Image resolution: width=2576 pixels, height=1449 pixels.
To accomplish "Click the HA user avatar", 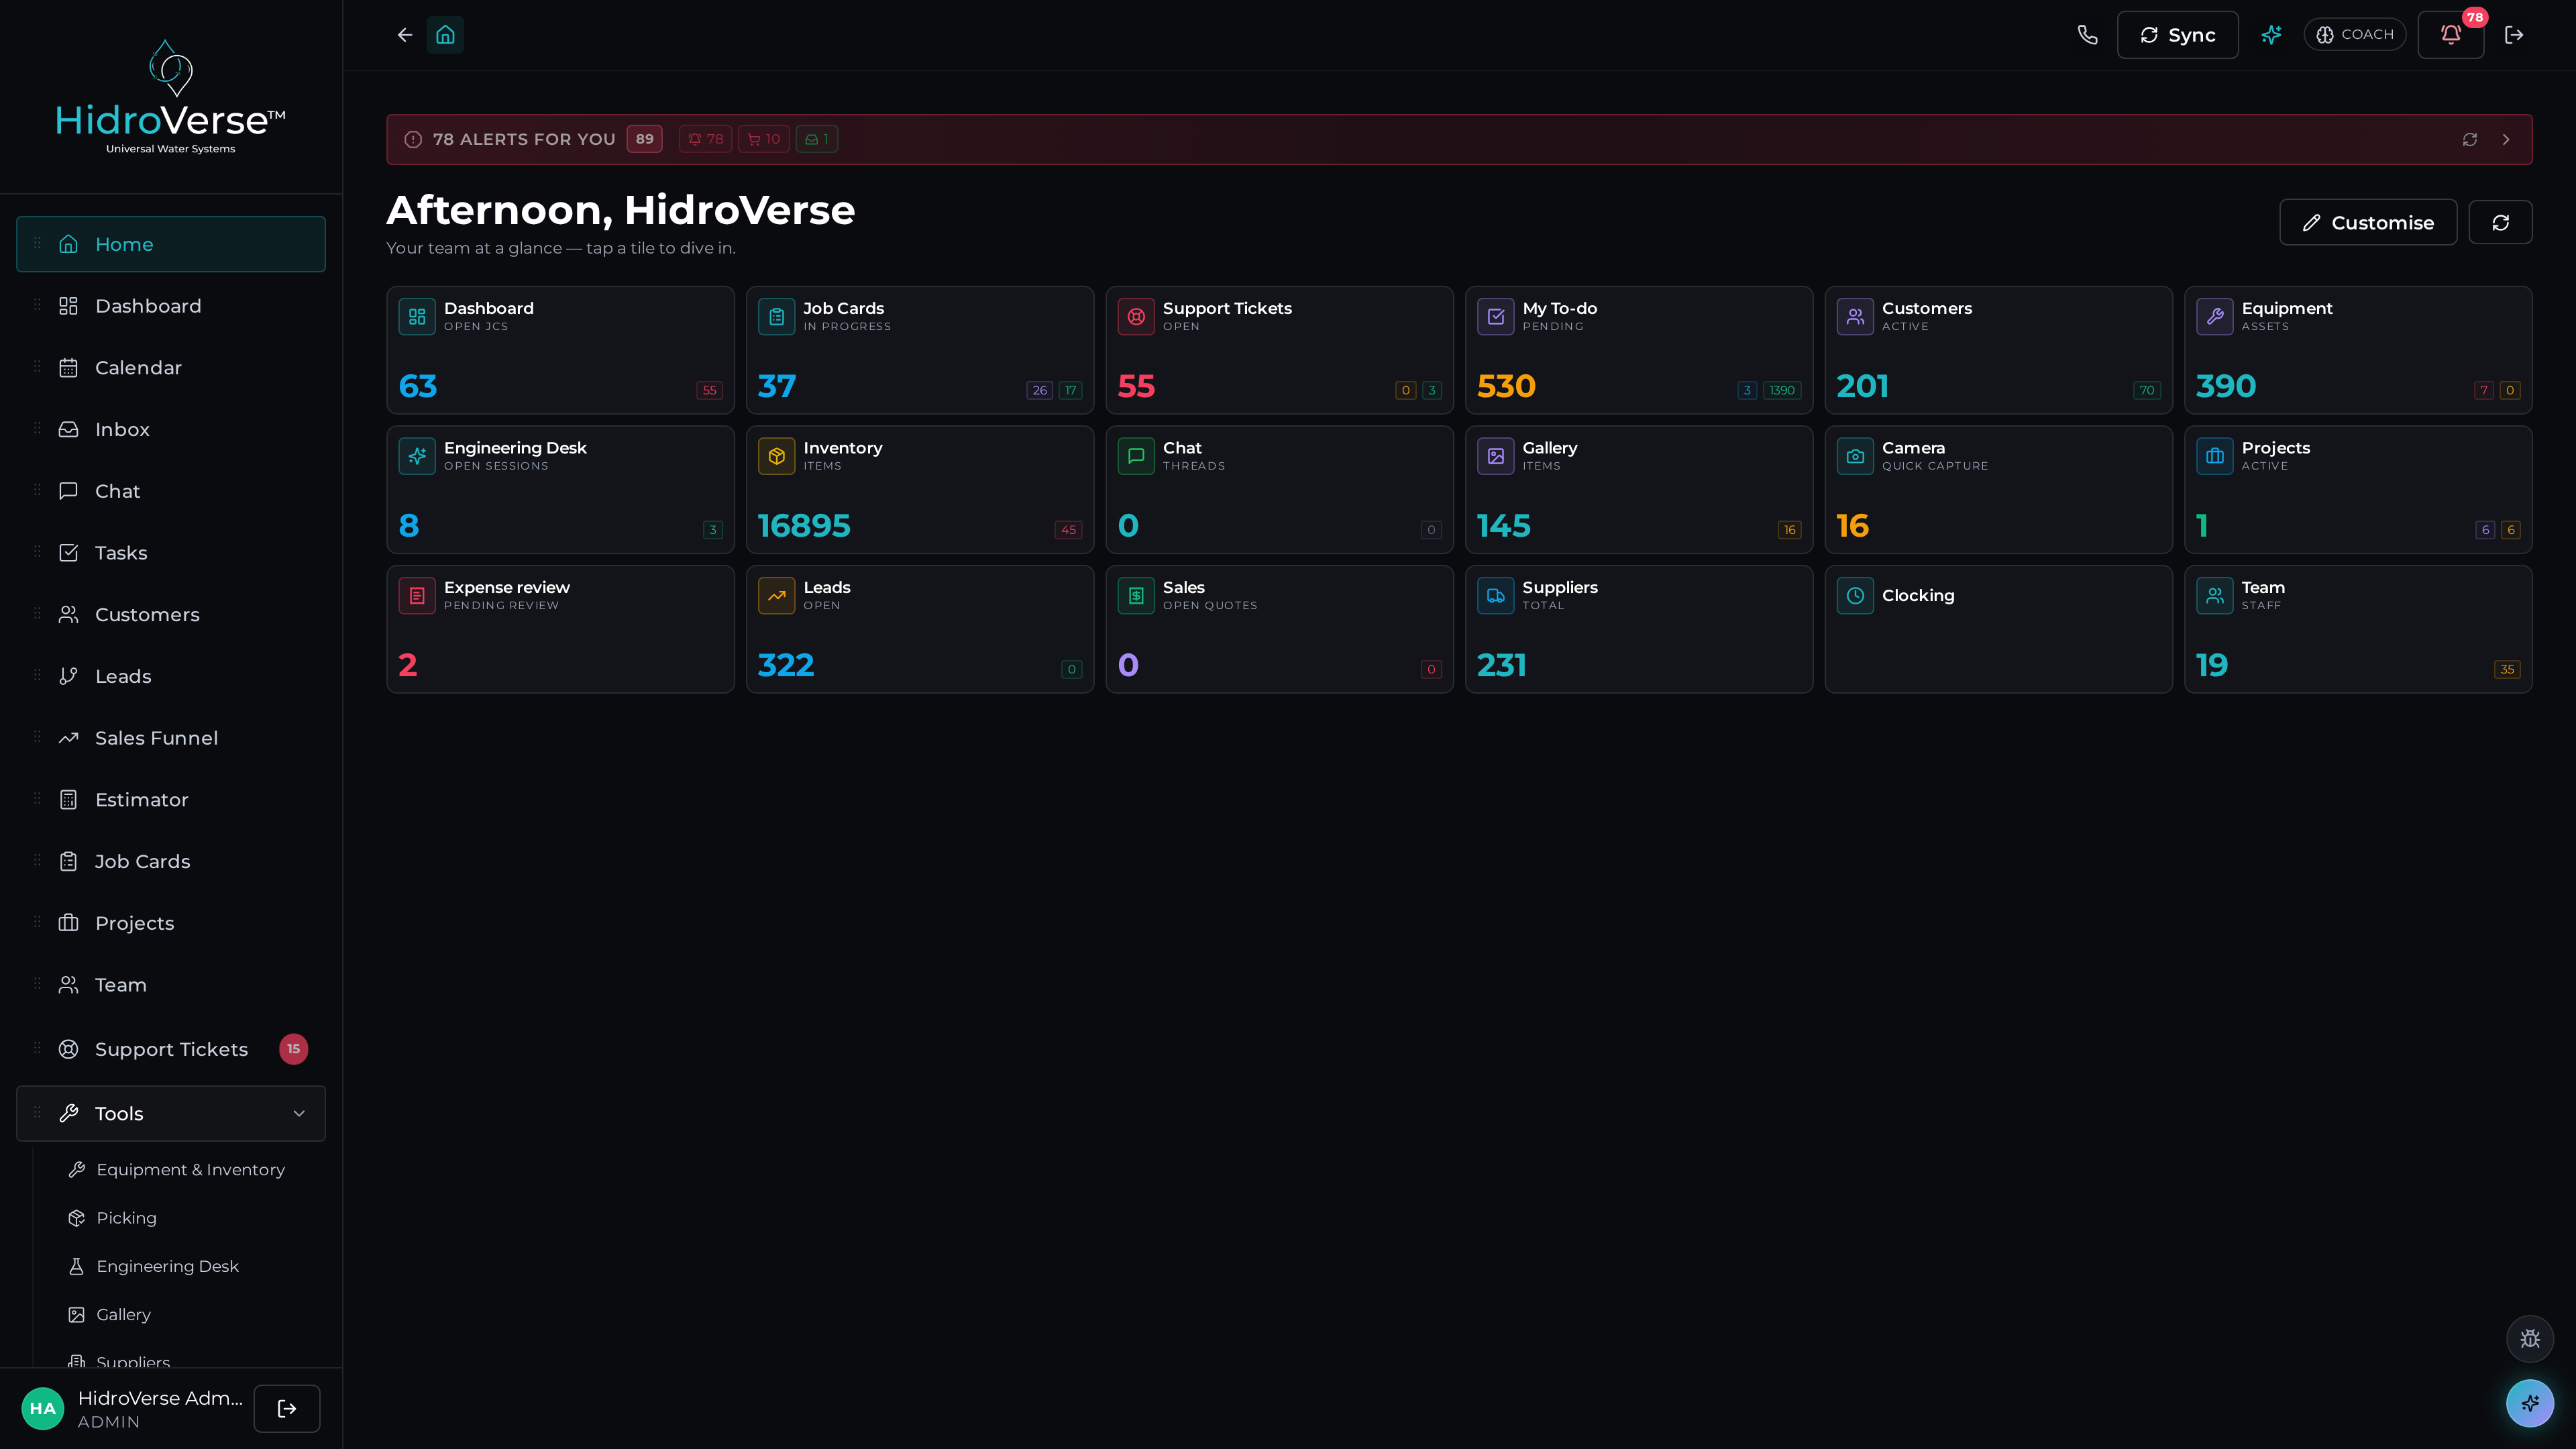I will [43, 1408].
